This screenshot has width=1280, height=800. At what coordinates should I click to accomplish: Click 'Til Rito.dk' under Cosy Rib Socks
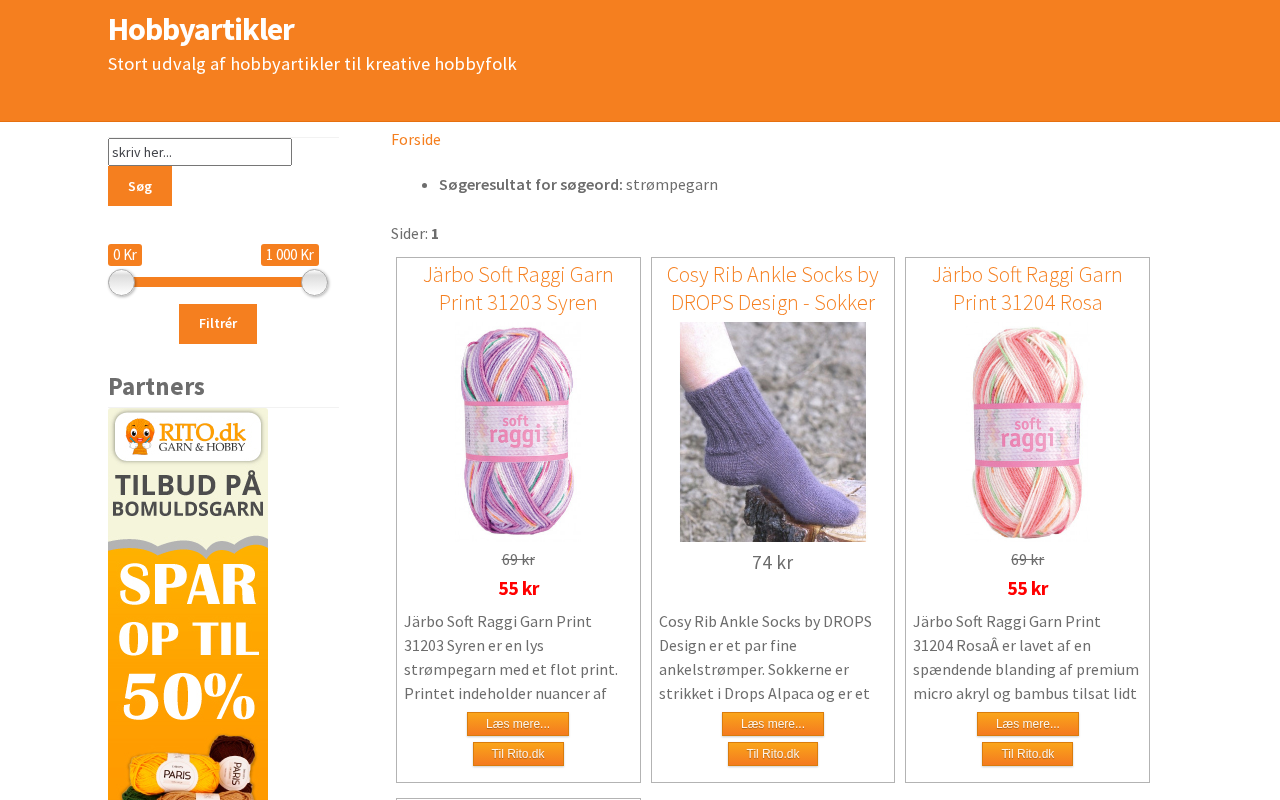click(x=773, y=754)
